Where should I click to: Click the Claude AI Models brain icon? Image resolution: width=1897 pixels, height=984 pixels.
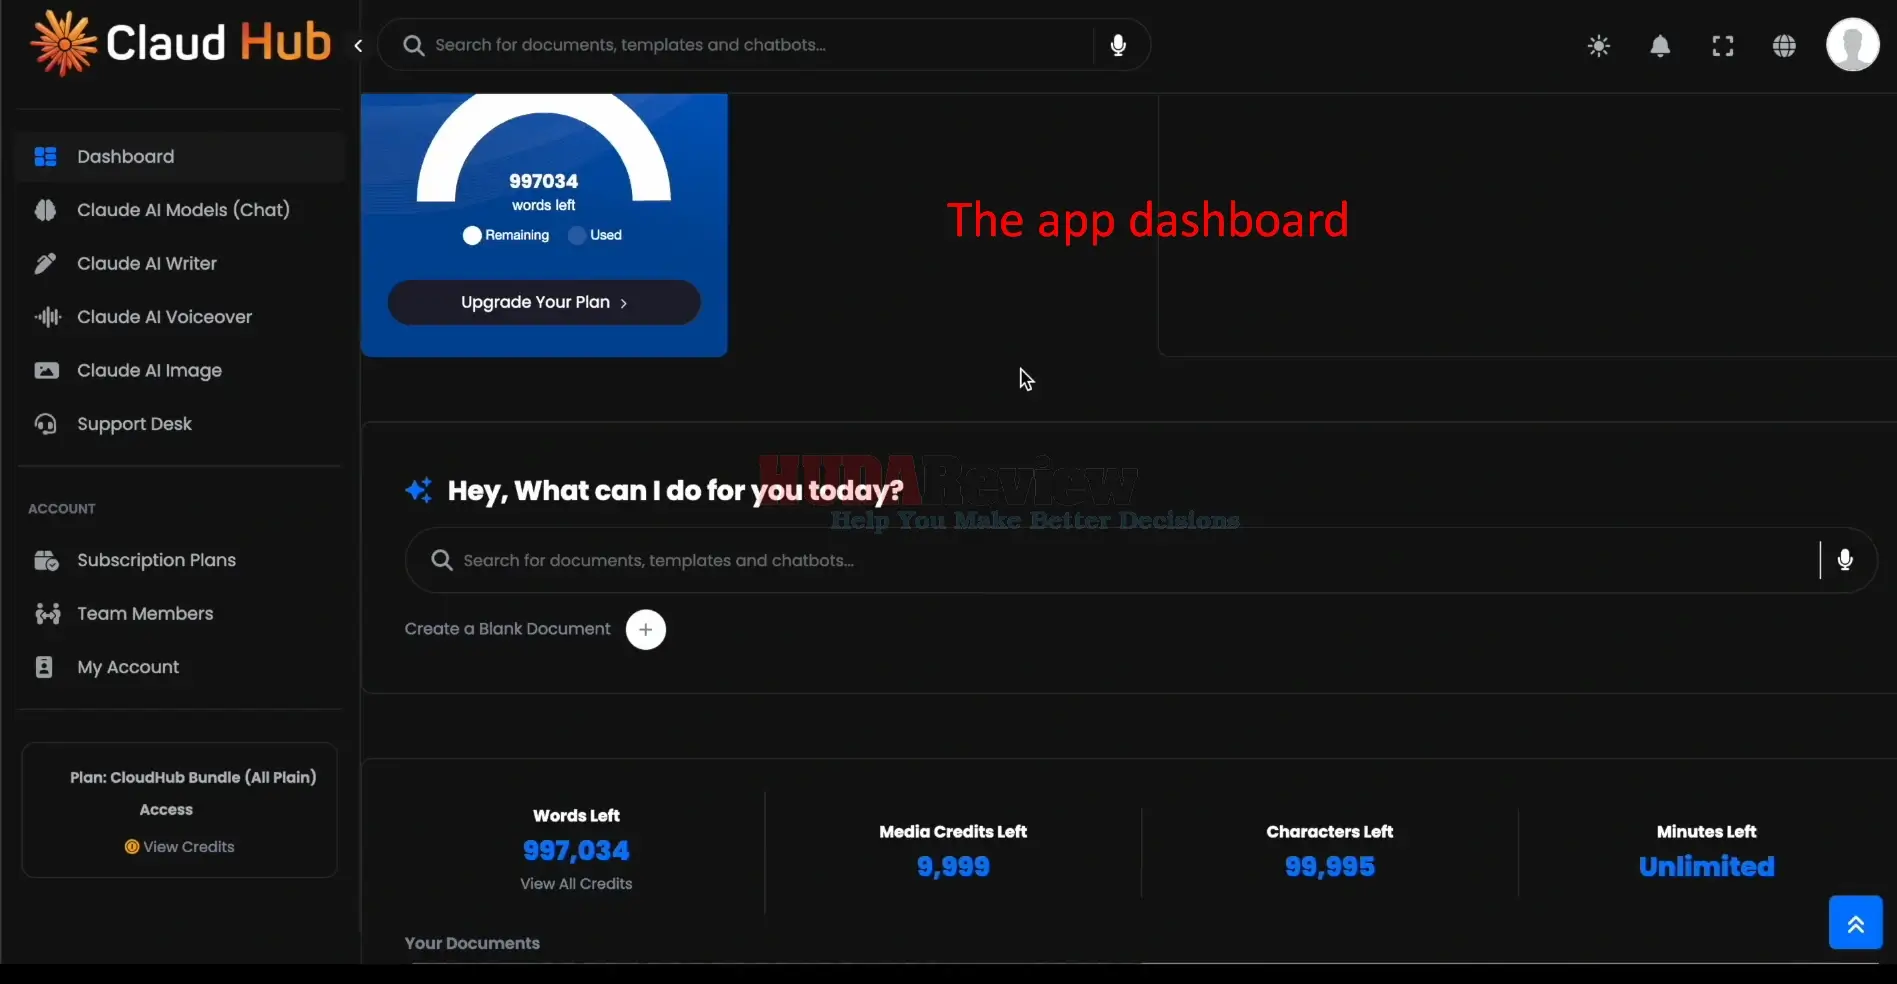45,210
